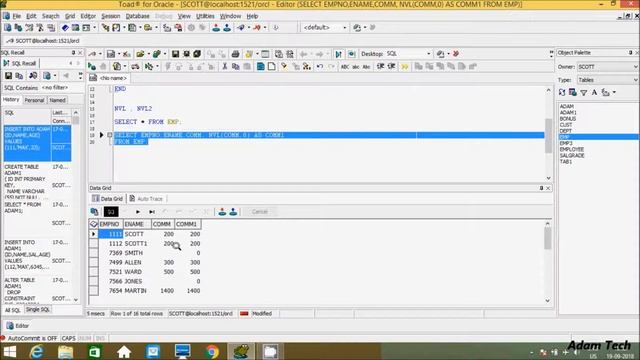
Task: Open the Type Tables dropdown in Object Palette
Action: pos(636,80)
